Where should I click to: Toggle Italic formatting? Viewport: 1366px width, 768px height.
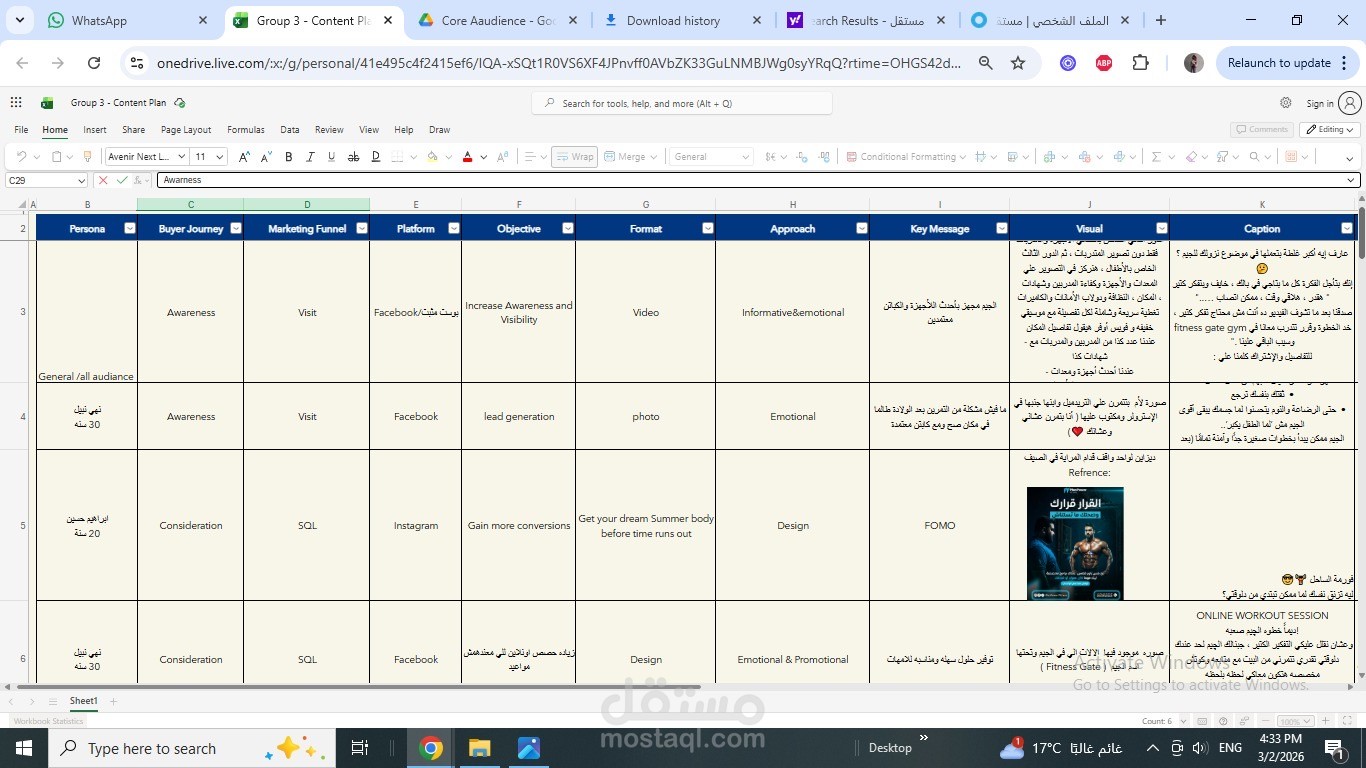pos(310,156)
